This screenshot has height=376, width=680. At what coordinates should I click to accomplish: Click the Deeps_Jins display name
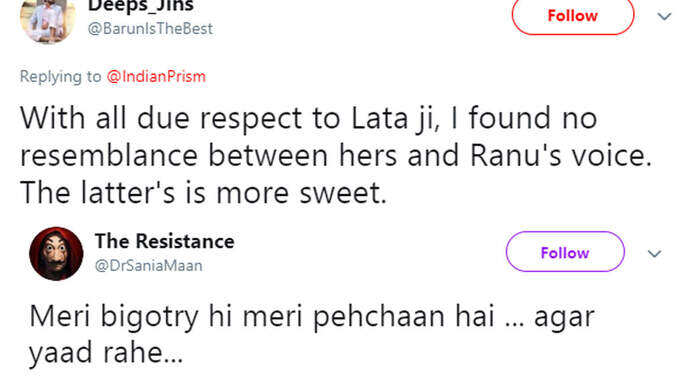tap(141, 6)
